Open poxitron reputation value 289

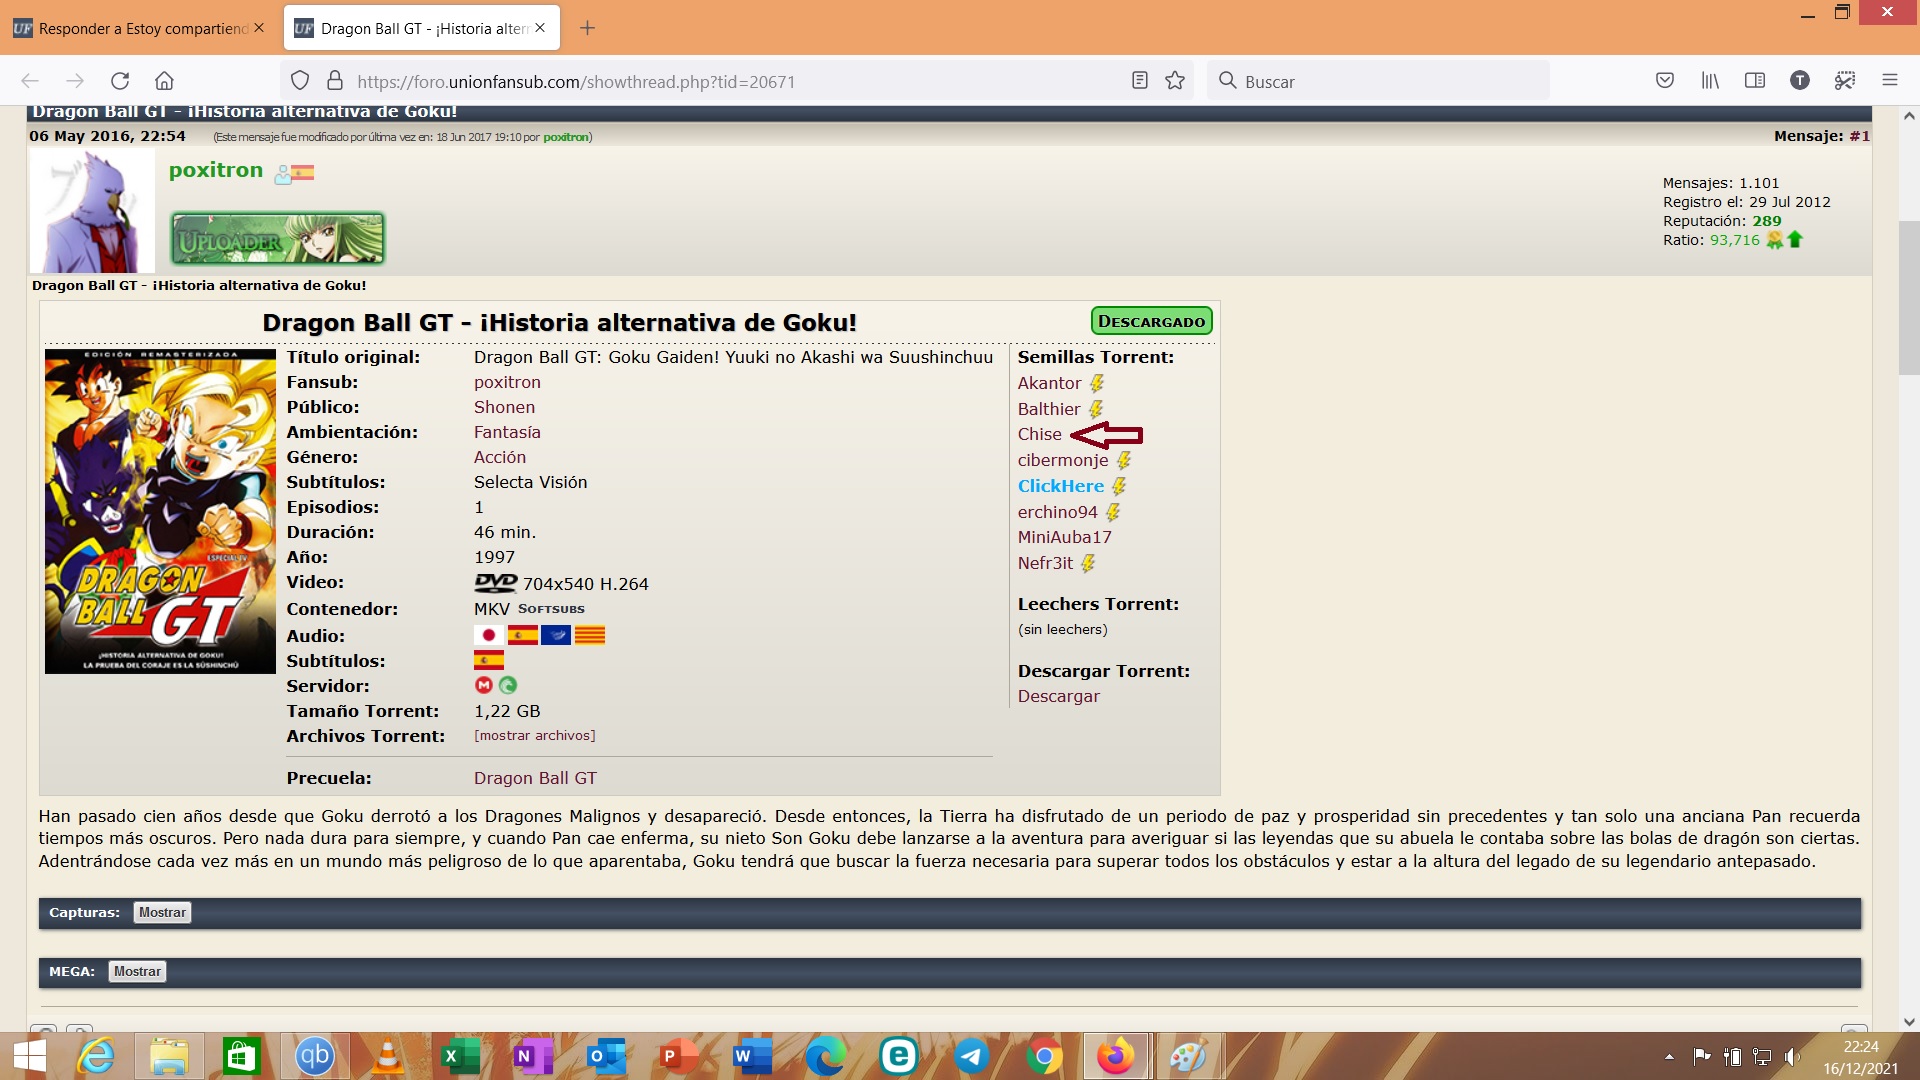click(x=1767, y=221)
